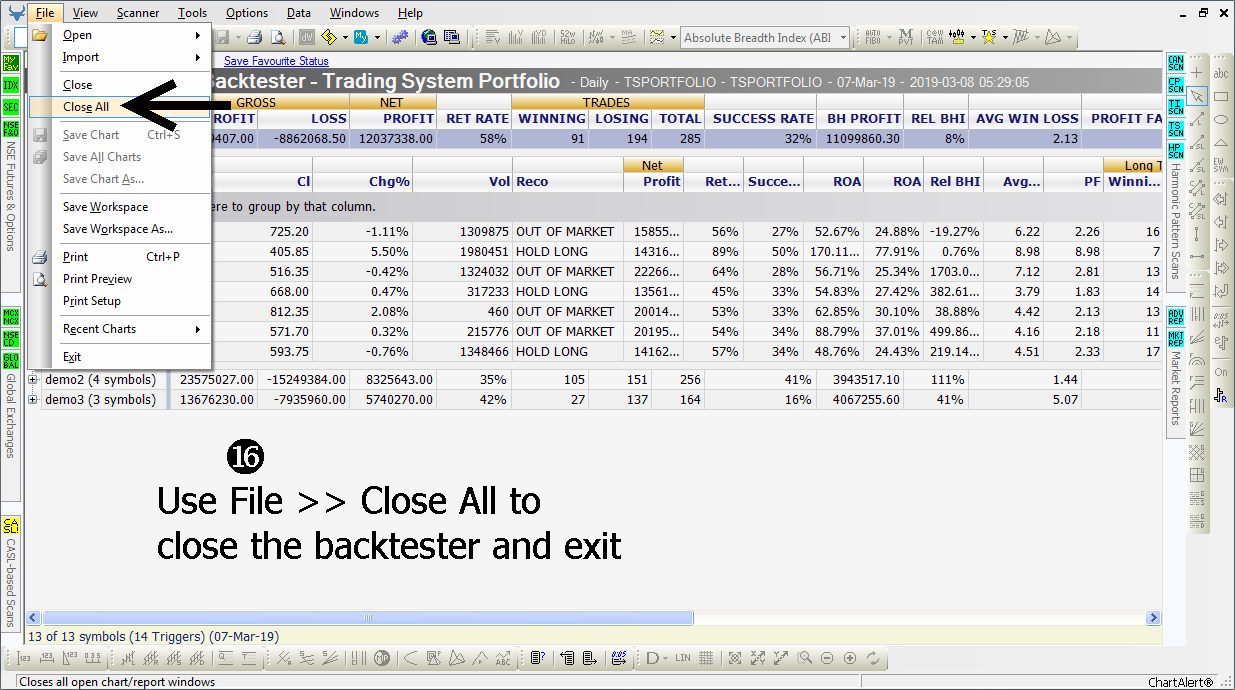Click the zoom in plus icon

pyautogui.click(x=850, y=658)
